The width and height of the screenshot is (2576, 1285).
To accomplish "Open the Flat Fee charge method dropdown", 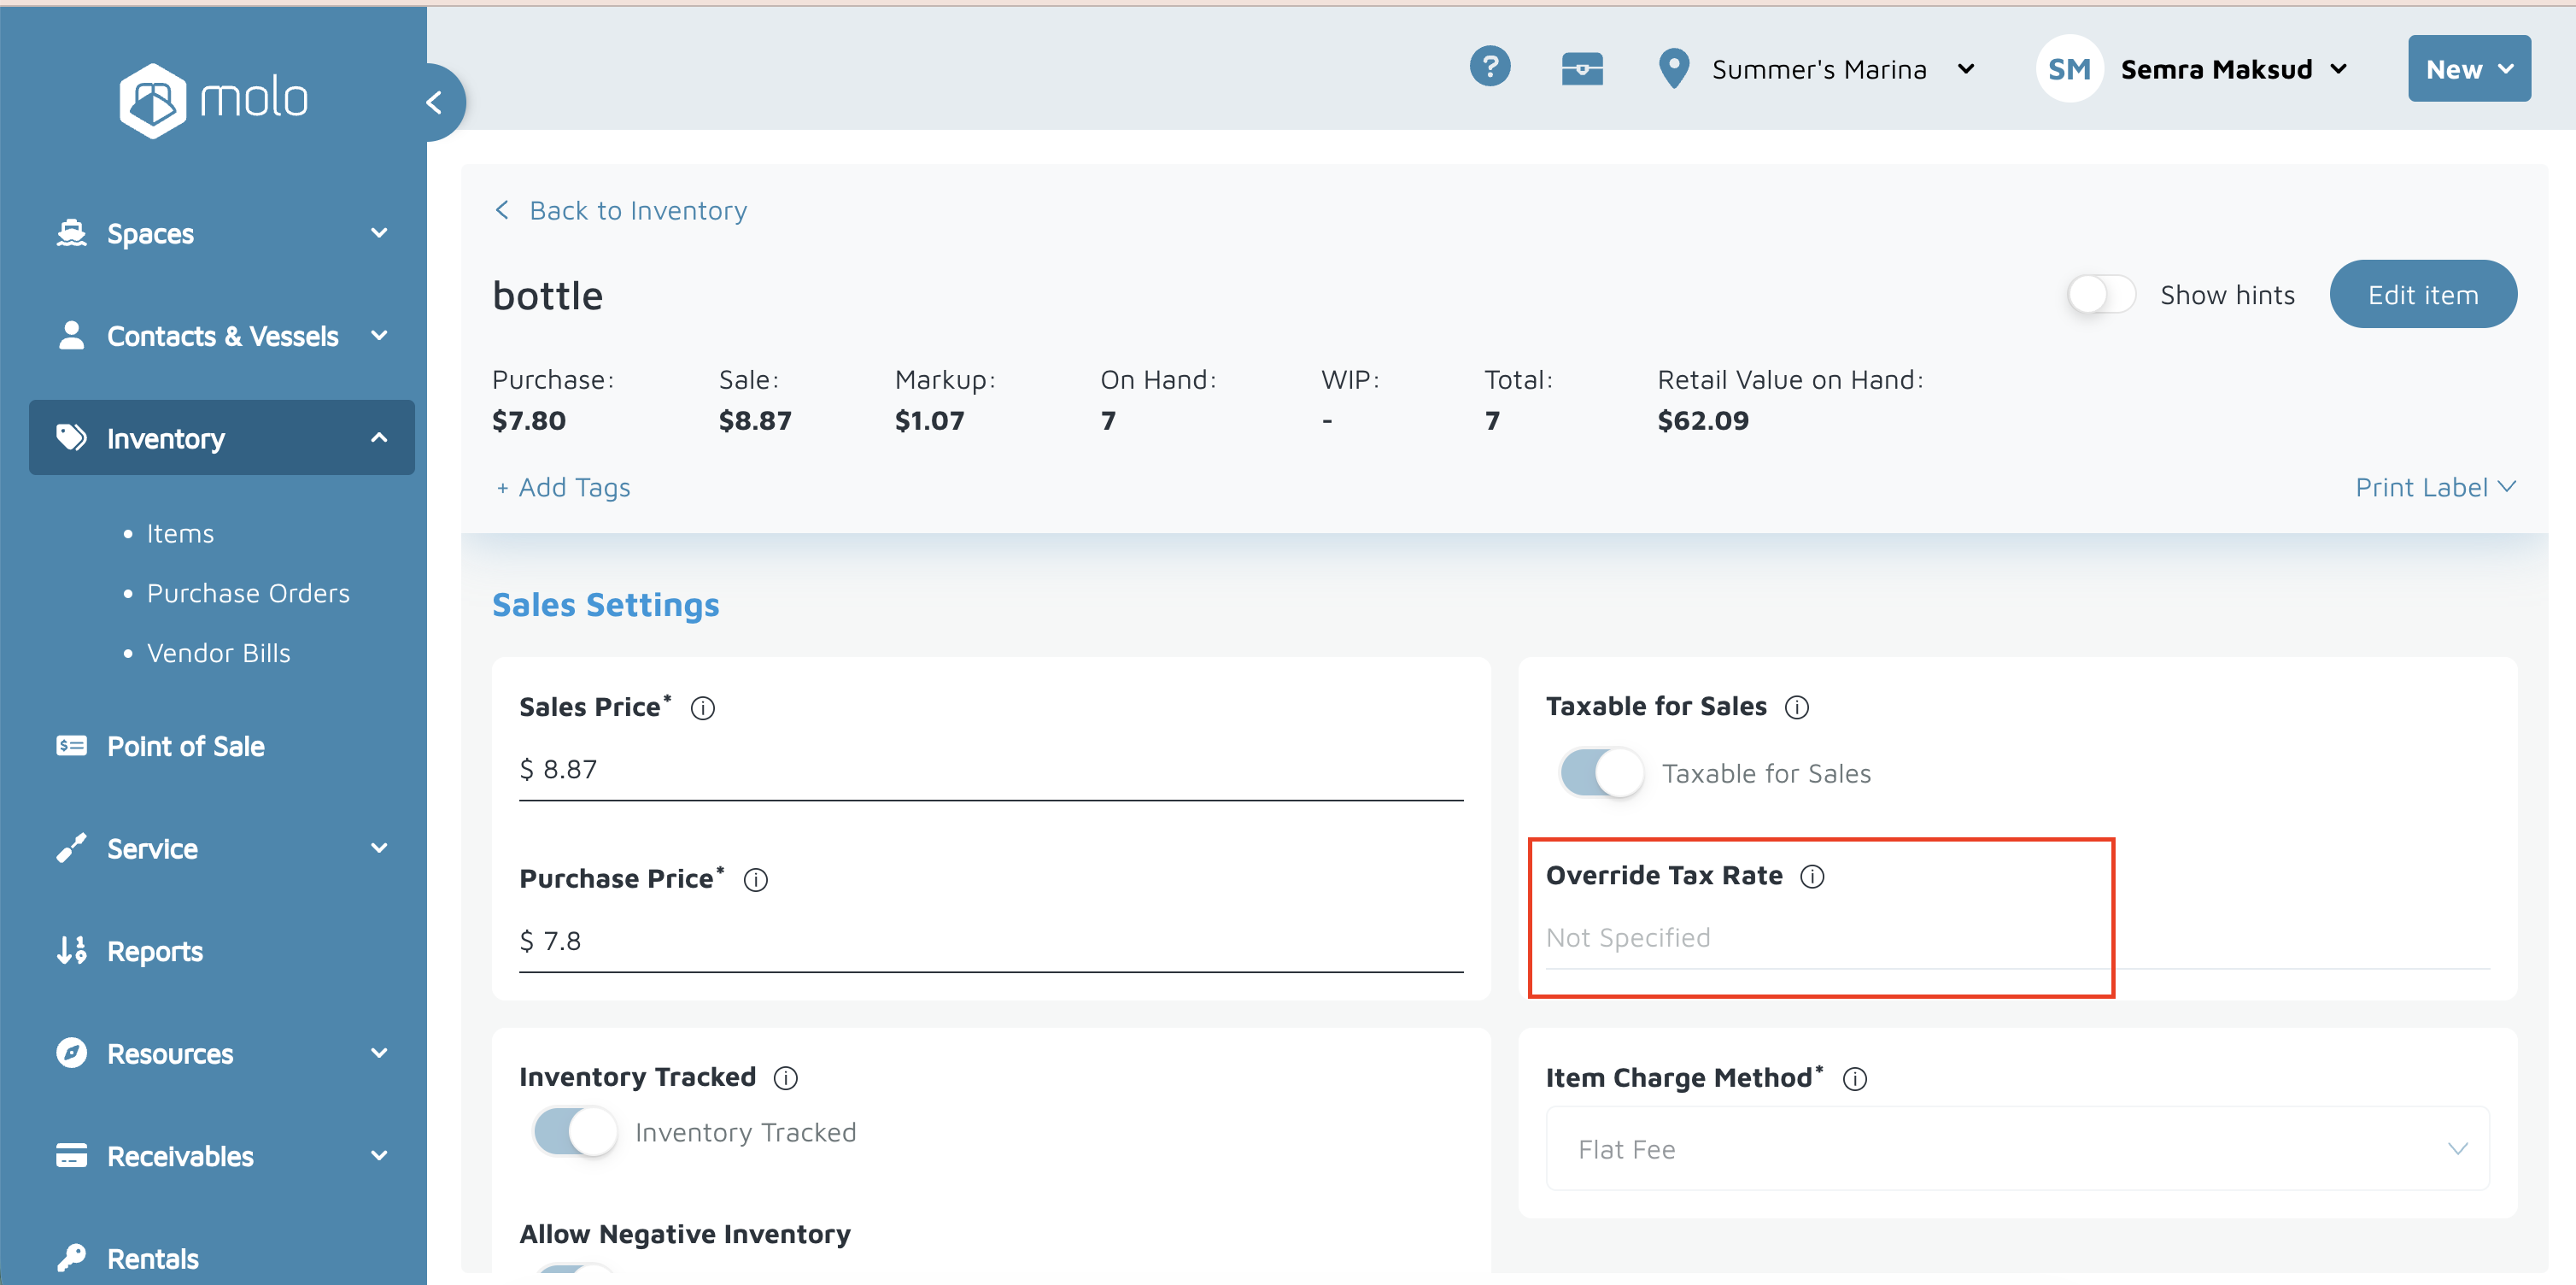I will 2016,1148.
